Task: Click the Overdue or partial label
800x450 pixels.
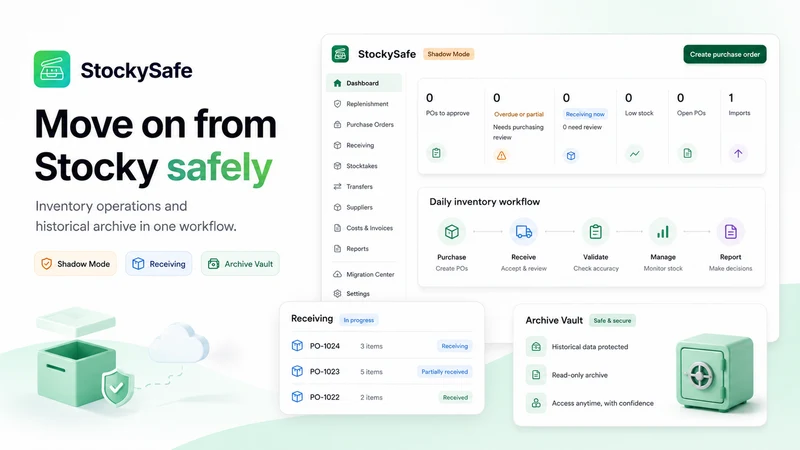Action: coord(519,114)
